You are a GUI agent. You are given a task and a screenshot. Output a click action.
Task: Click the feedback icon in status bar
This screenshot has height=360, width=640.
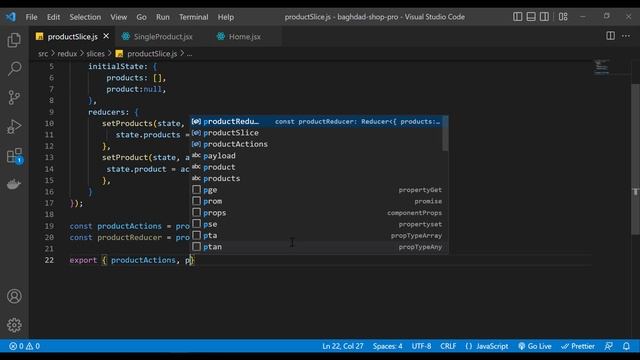click(x=608, y=346)
